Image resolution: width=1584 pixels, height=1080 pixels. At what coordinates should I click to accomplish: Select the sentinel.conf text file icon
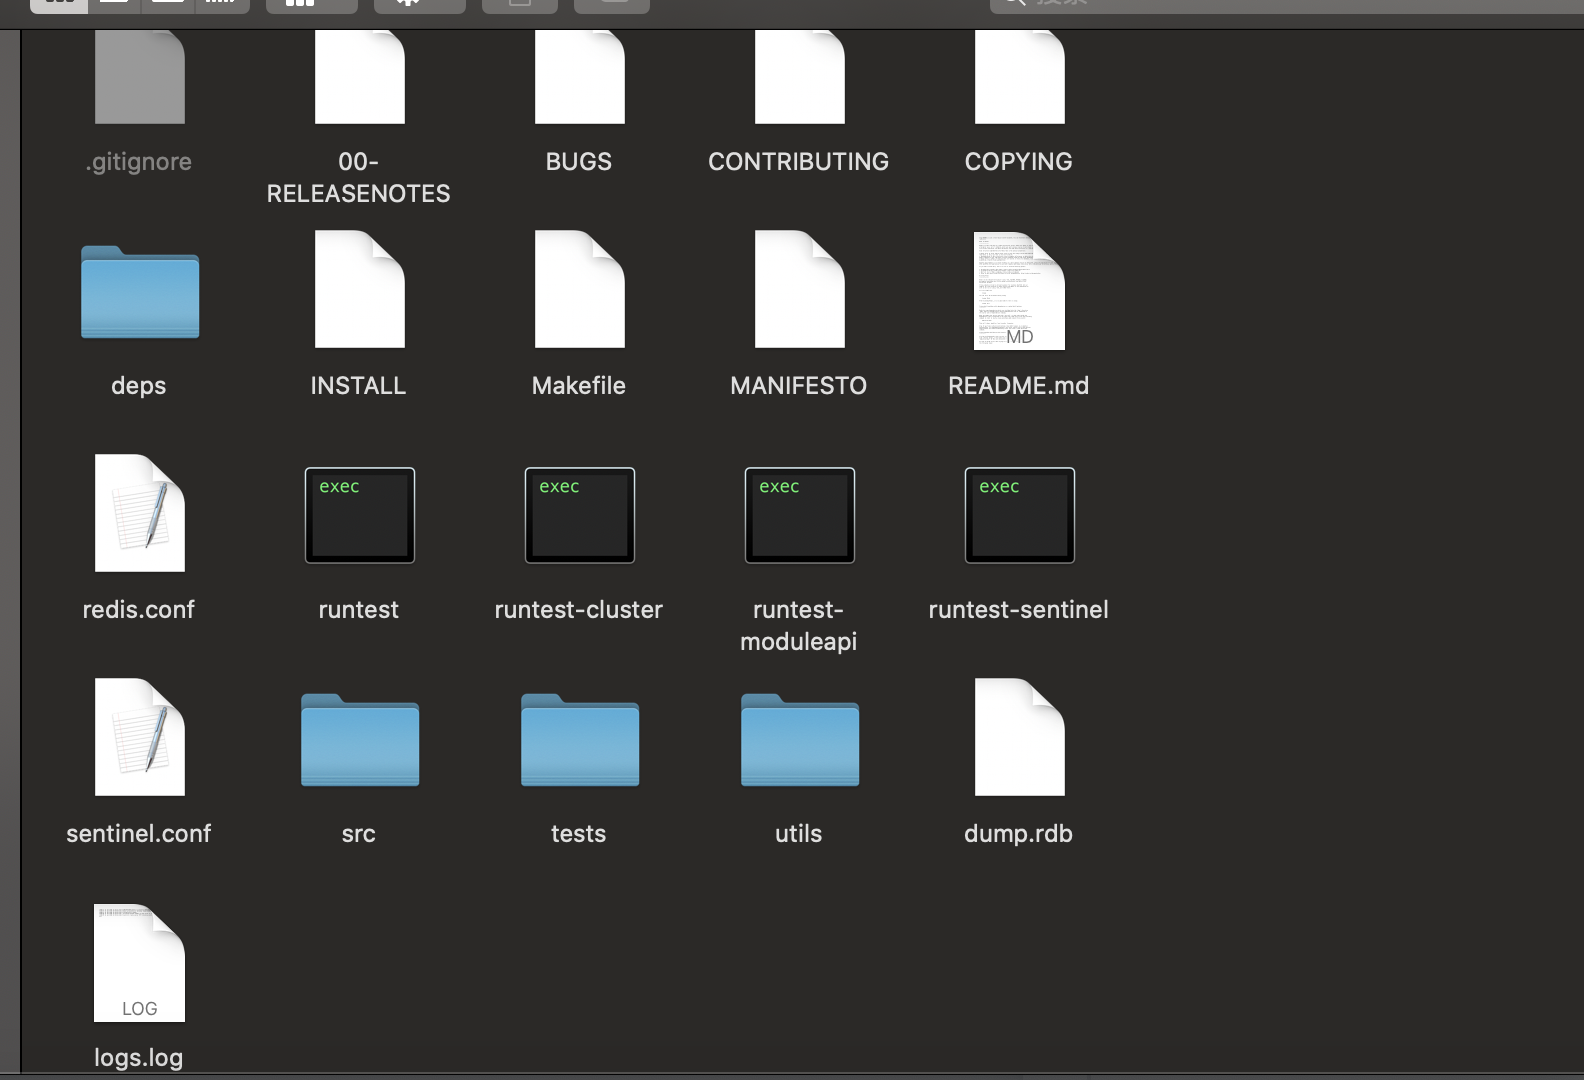click(x=140, y=737)
